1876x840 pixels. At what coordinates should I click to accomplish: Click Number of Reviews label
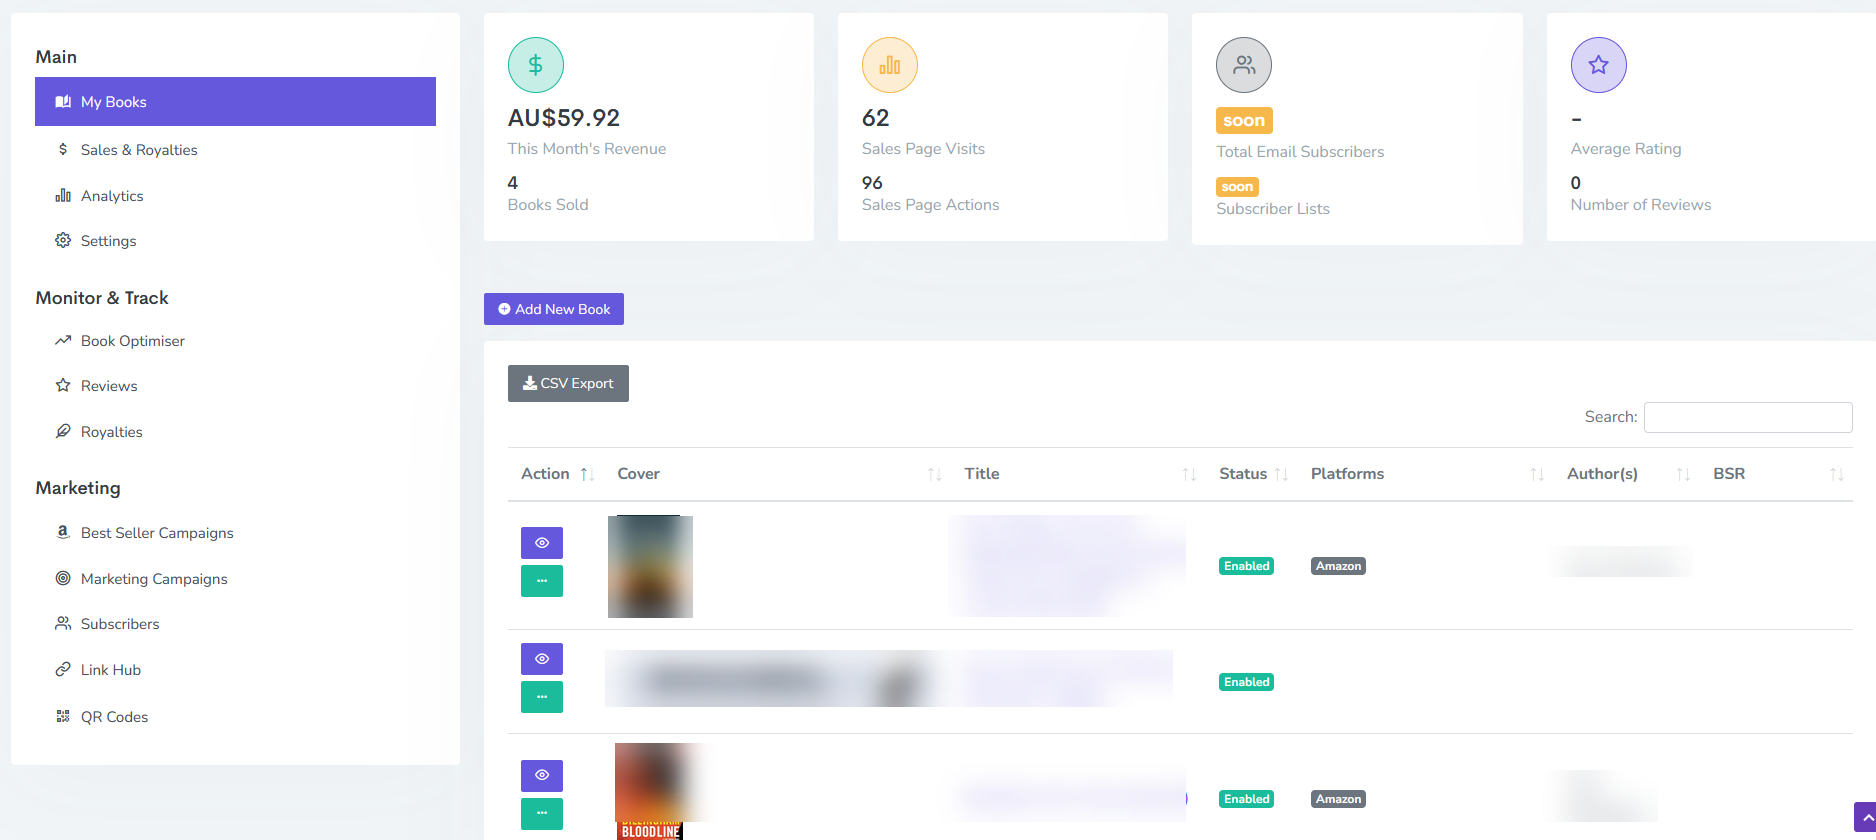1640,205
